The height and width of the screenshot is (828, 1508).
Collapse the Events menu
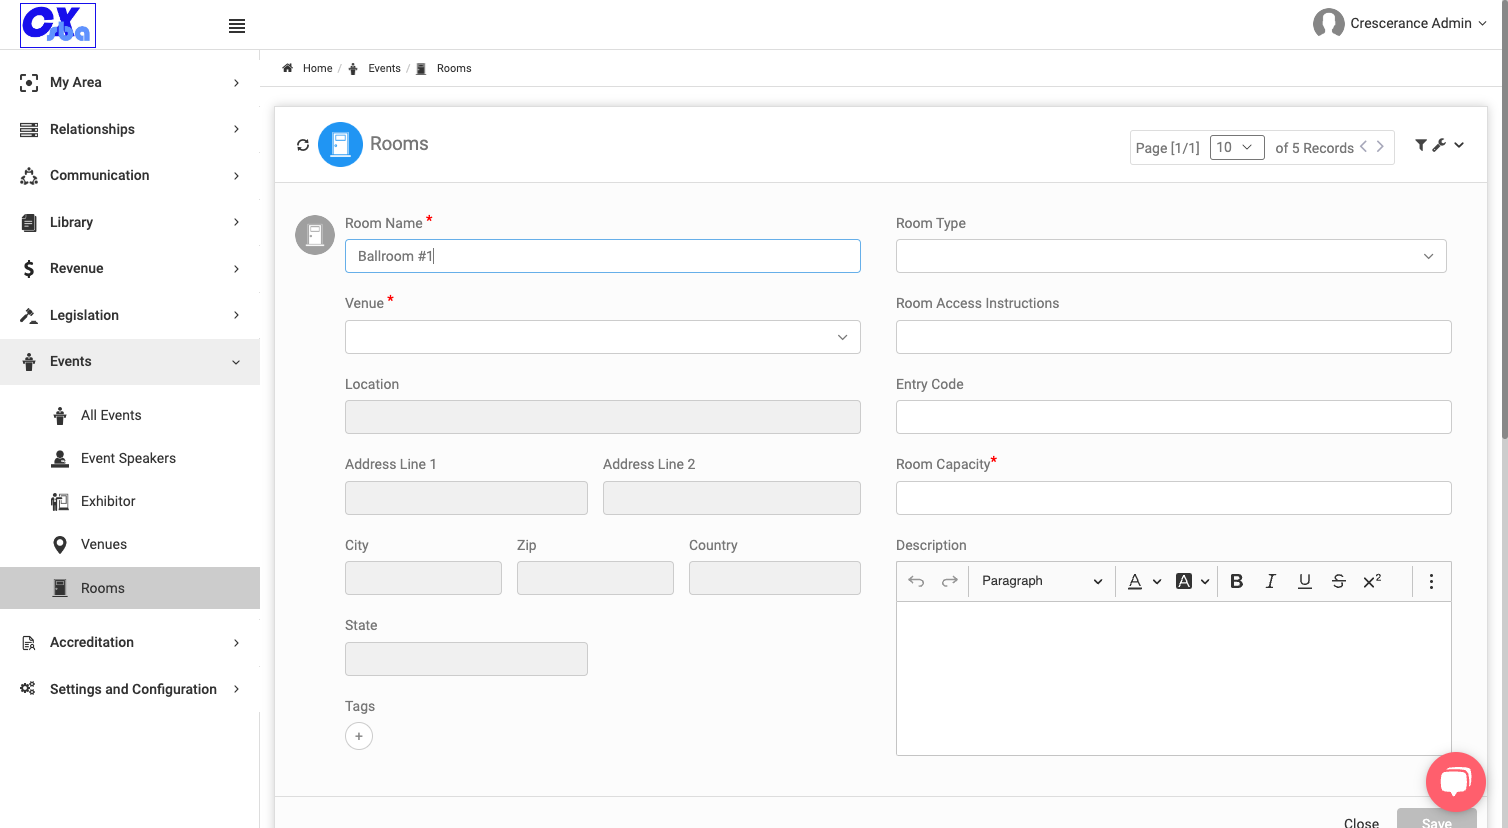tap(130, 362)
